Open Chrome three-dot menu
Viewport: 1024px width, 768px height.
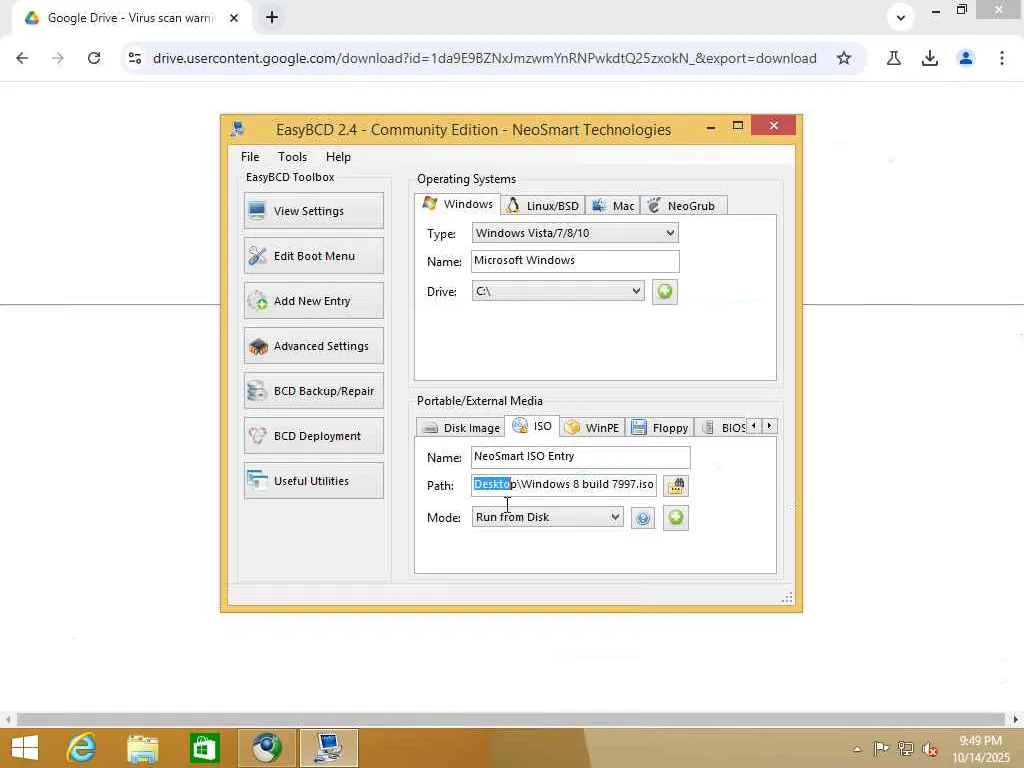1002,58
